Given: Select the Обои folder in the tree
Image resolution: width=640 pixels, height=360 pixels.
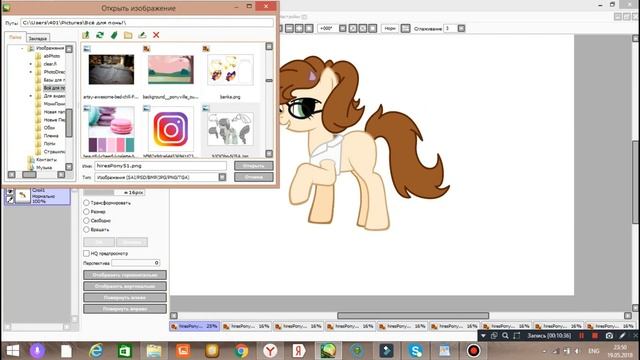Looking at the screenshot, I should pos(49,128).
